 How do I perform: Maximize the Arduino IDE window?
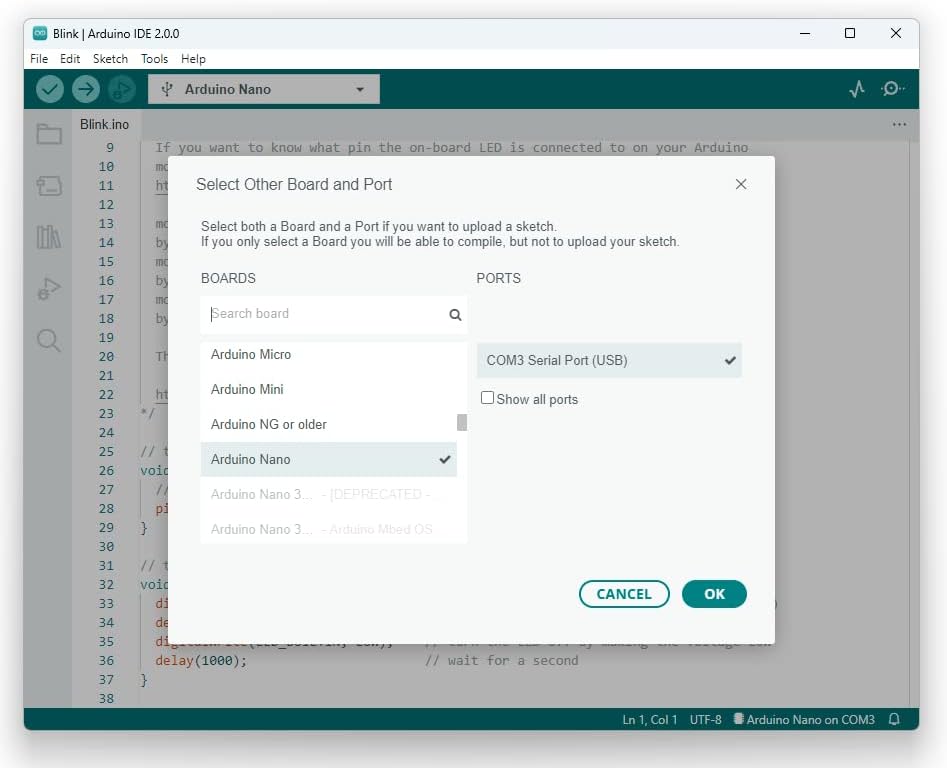pyautogui.click(x=850, y=33)
